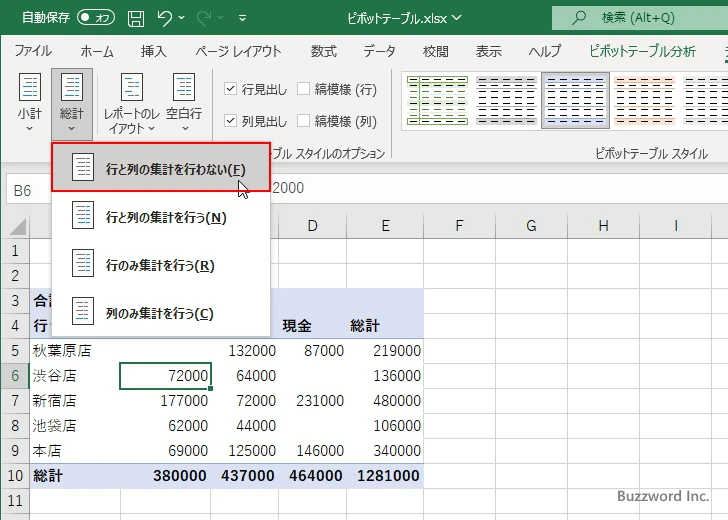Switch to the 校閲 tab
Screen dimensions: 728x520
tap(436, 51)
